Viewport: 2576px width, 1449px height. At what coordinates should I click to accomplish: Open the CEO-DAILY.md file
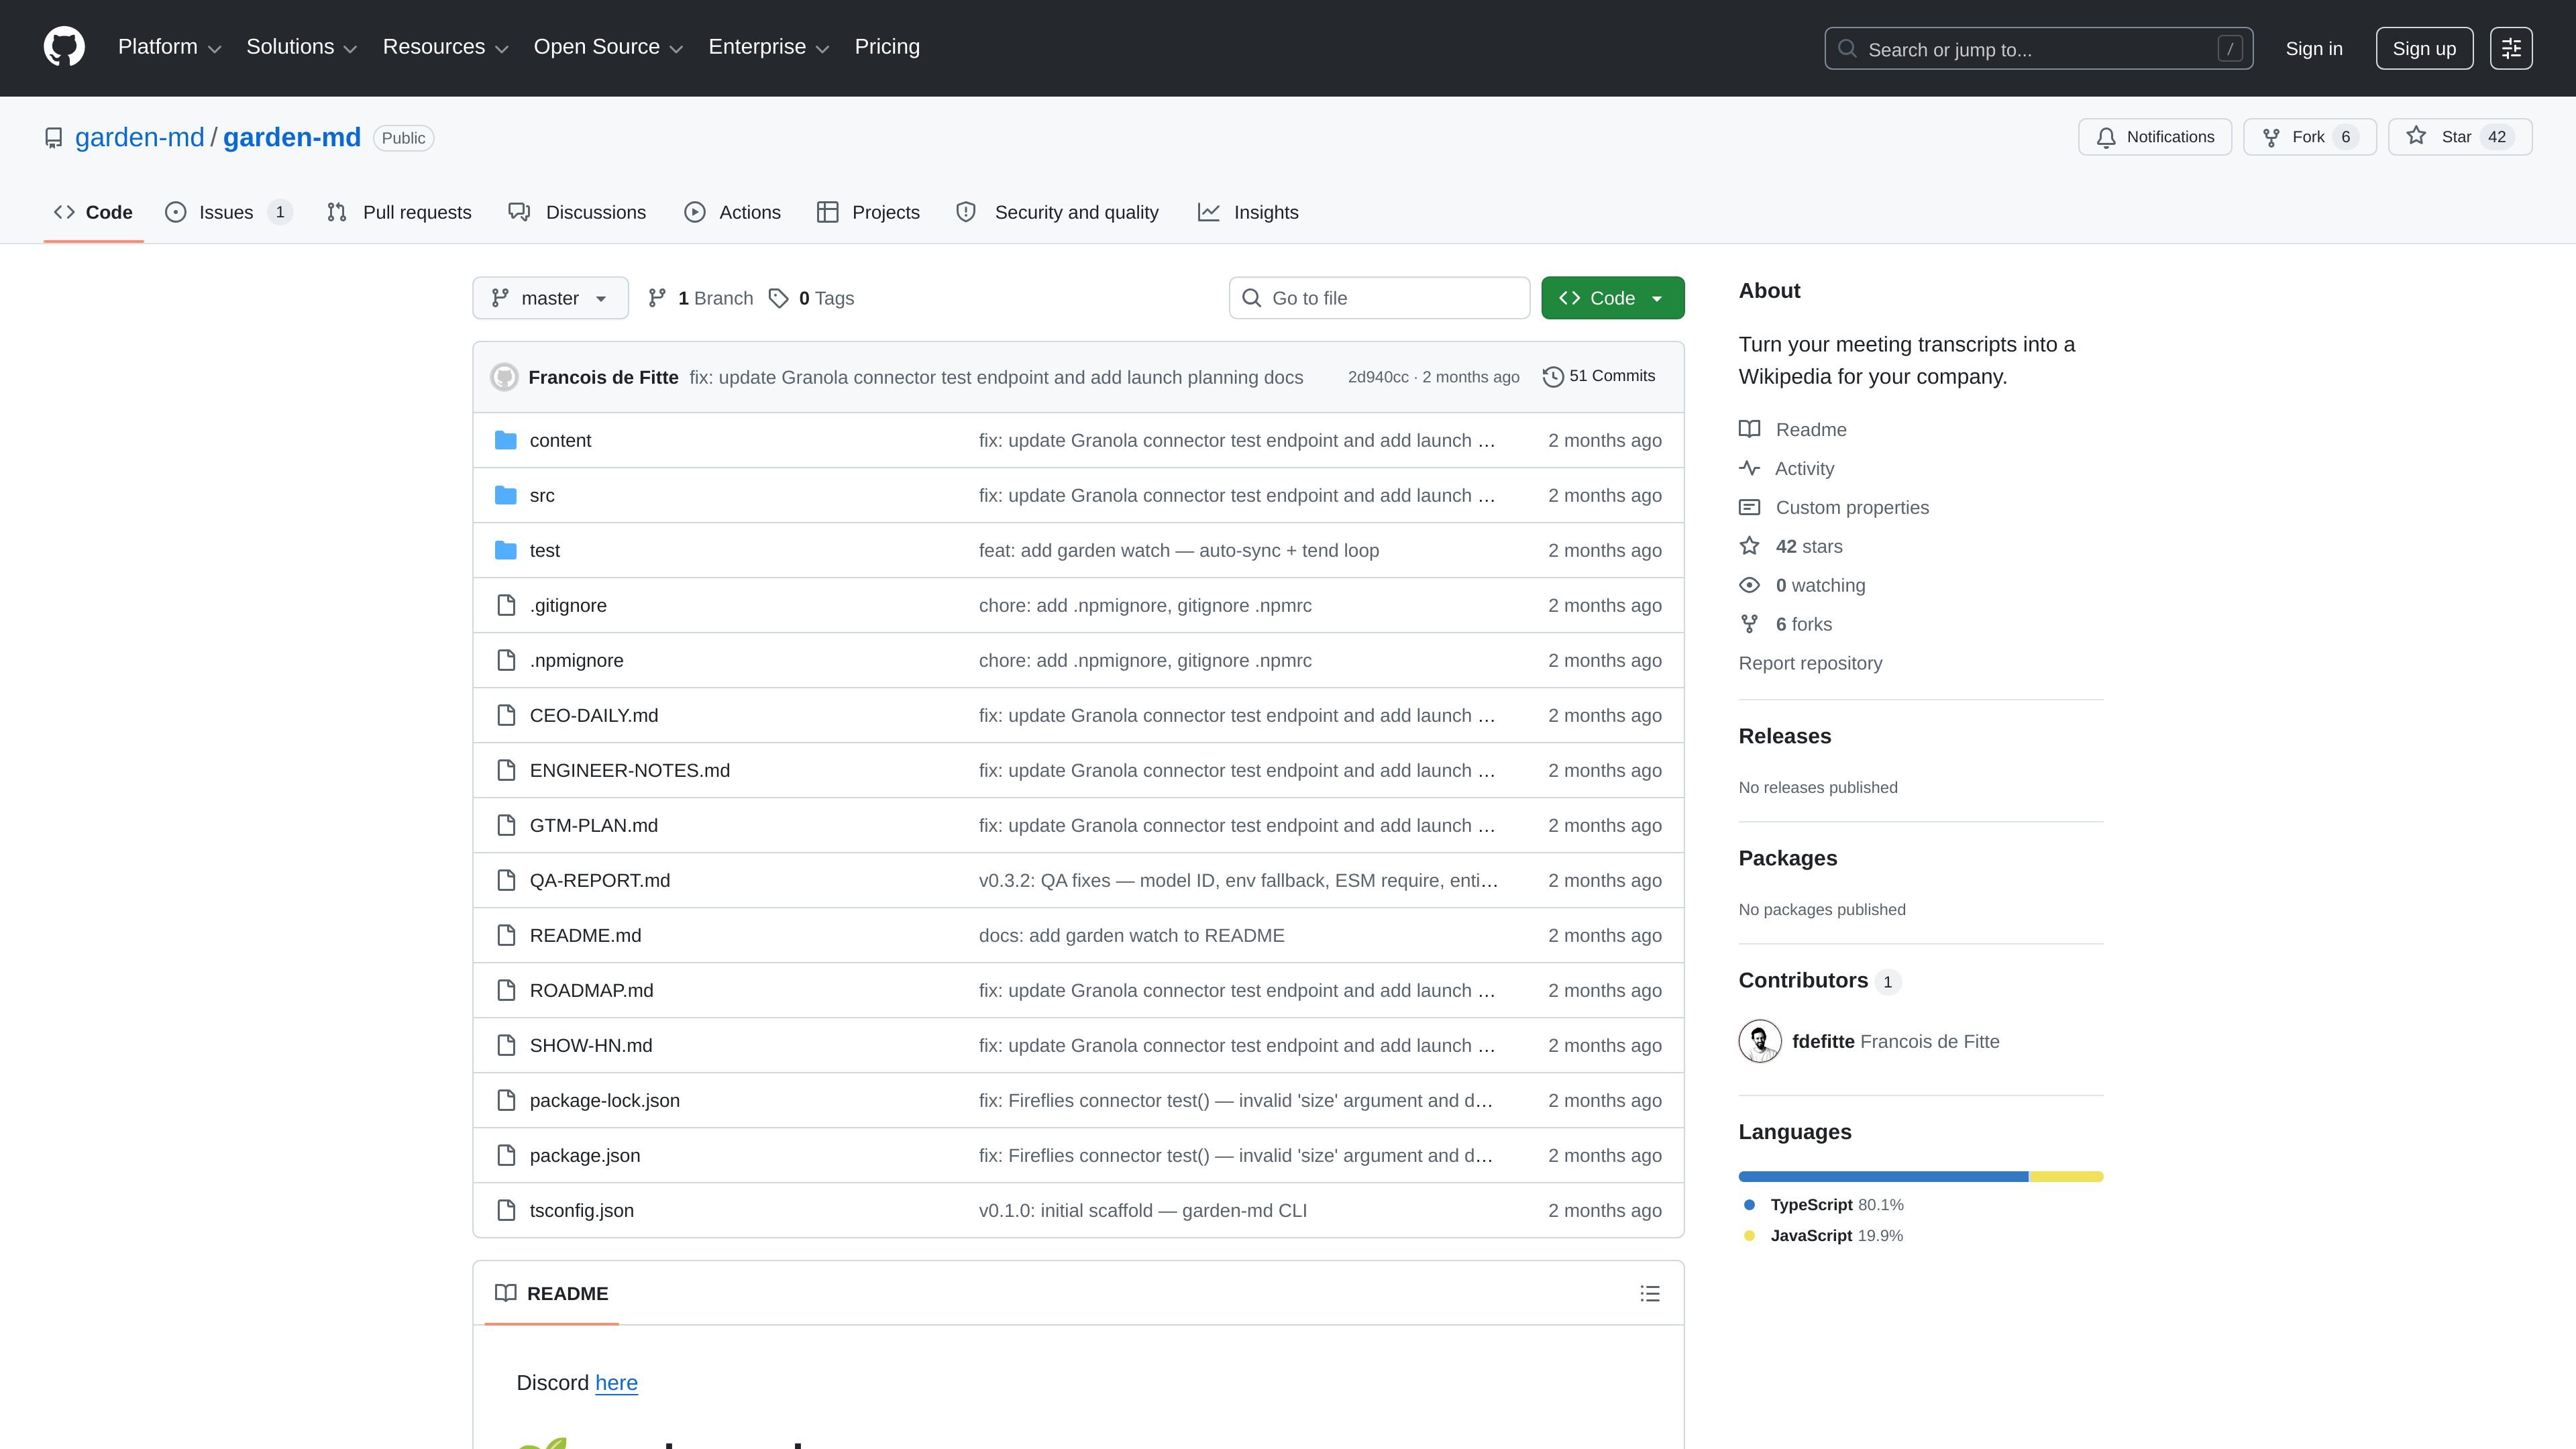coord(594,715)
